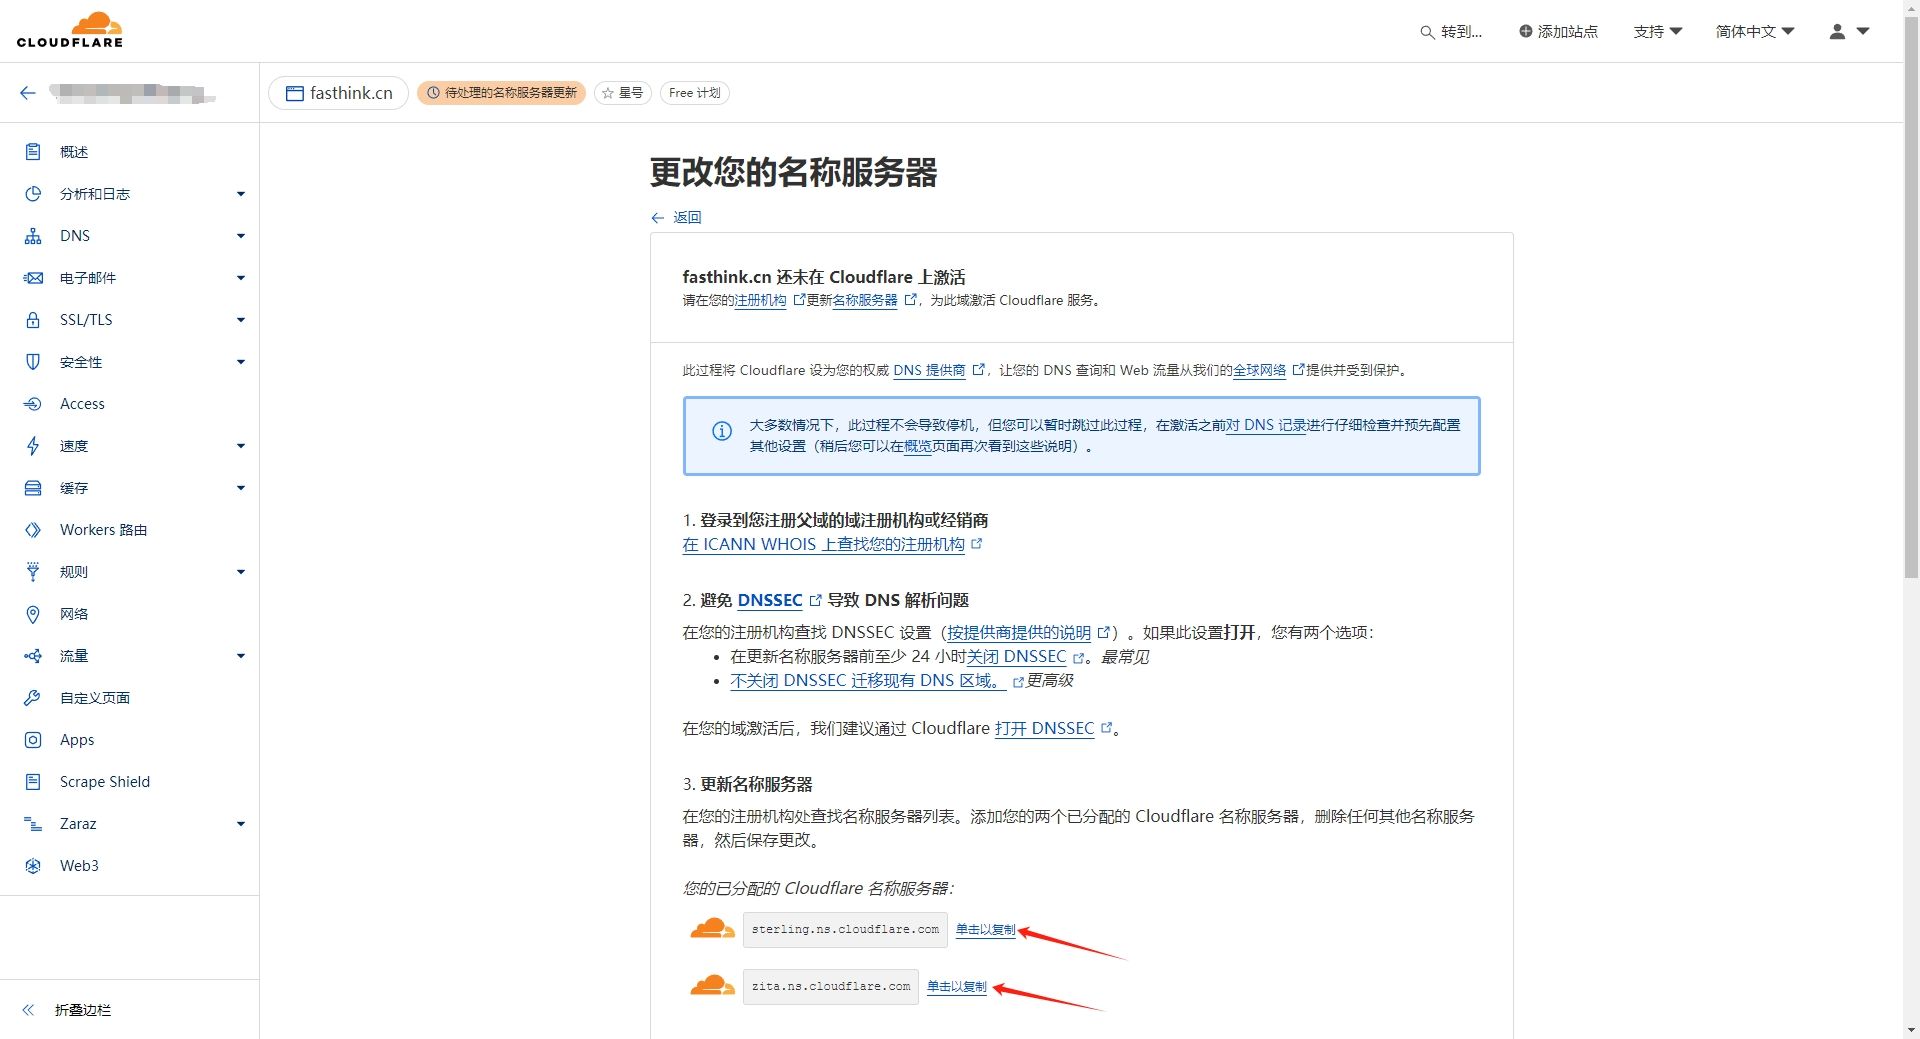
Task: Expand the DNS submenu arrow
Action: click(241, 236)
